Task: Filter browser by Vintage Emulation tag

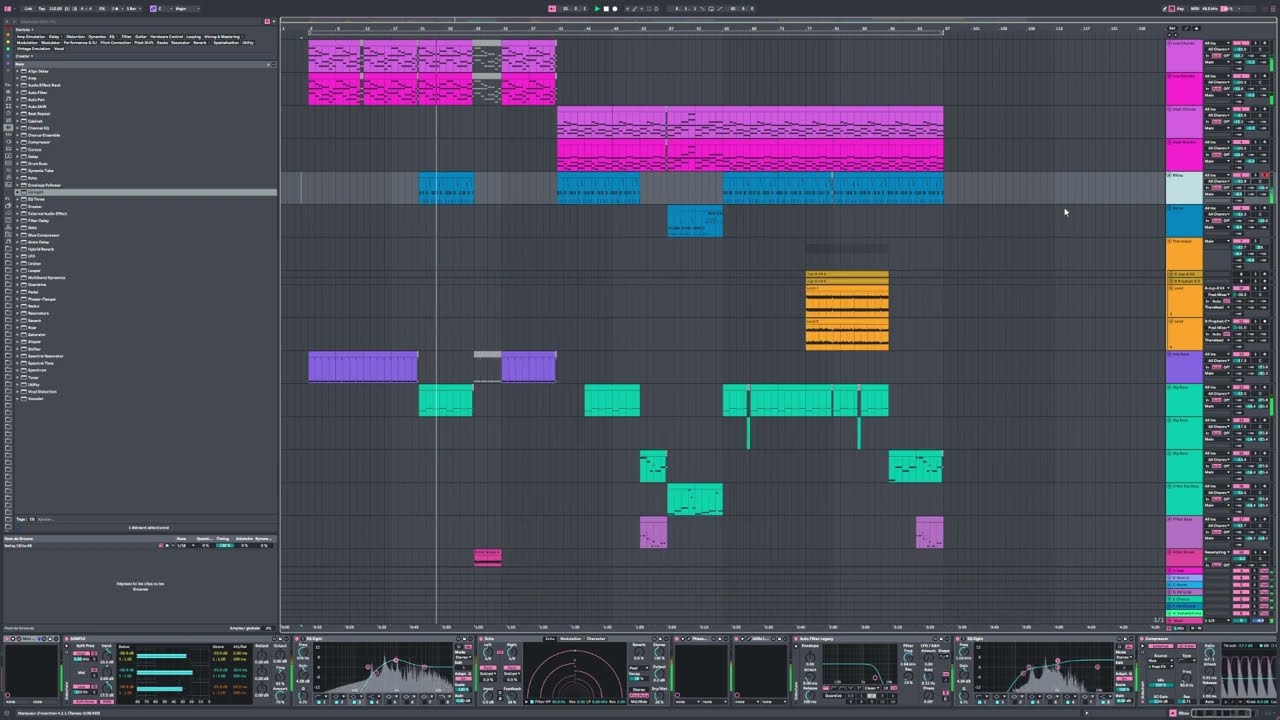Action: [x=33, y=48]
